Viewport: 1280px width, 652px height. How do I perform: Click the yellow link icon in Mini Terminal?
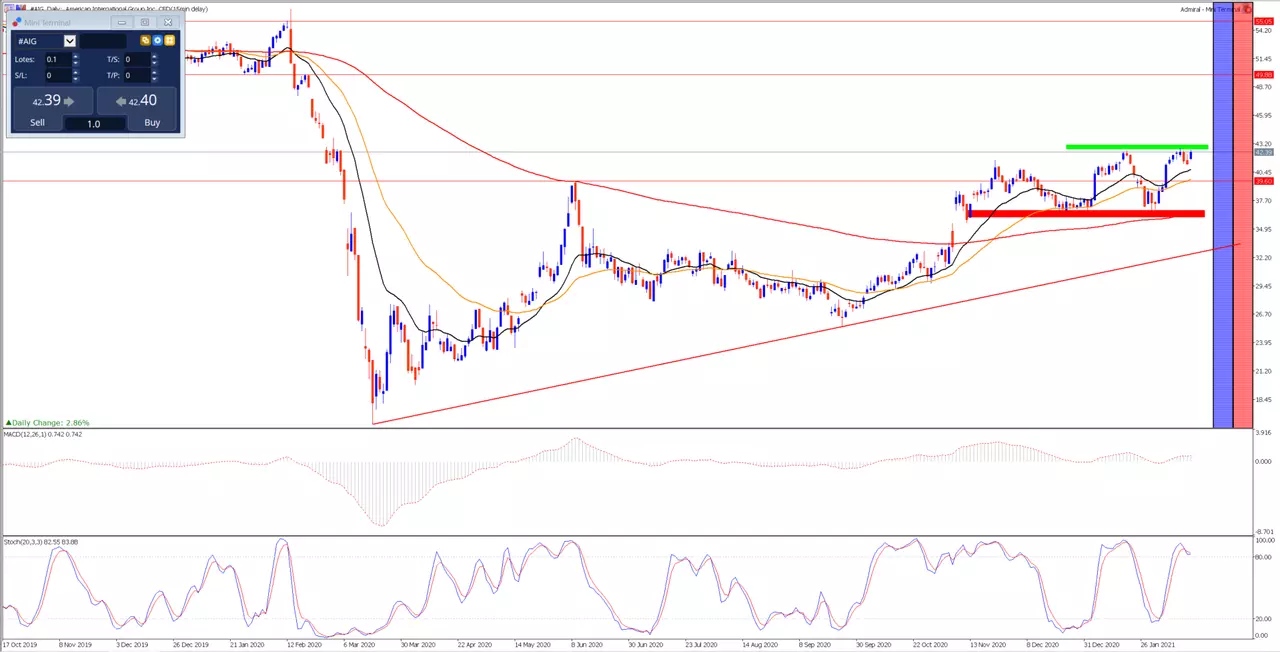pos(145,40)
